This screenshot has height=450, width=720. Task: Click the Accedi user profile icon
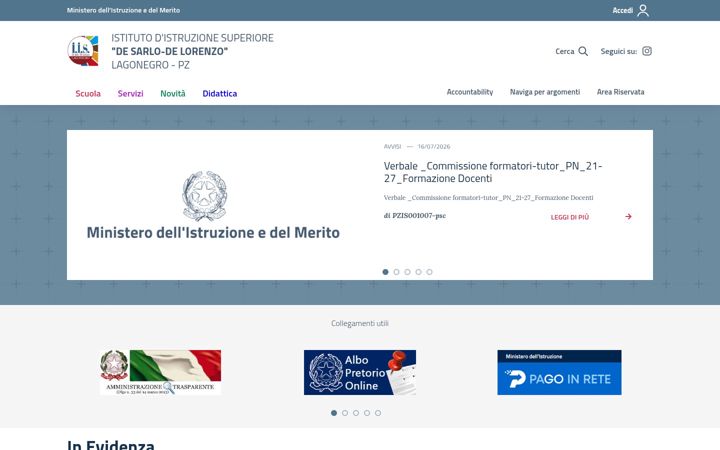pyautogui.click(x=643, y=10)
